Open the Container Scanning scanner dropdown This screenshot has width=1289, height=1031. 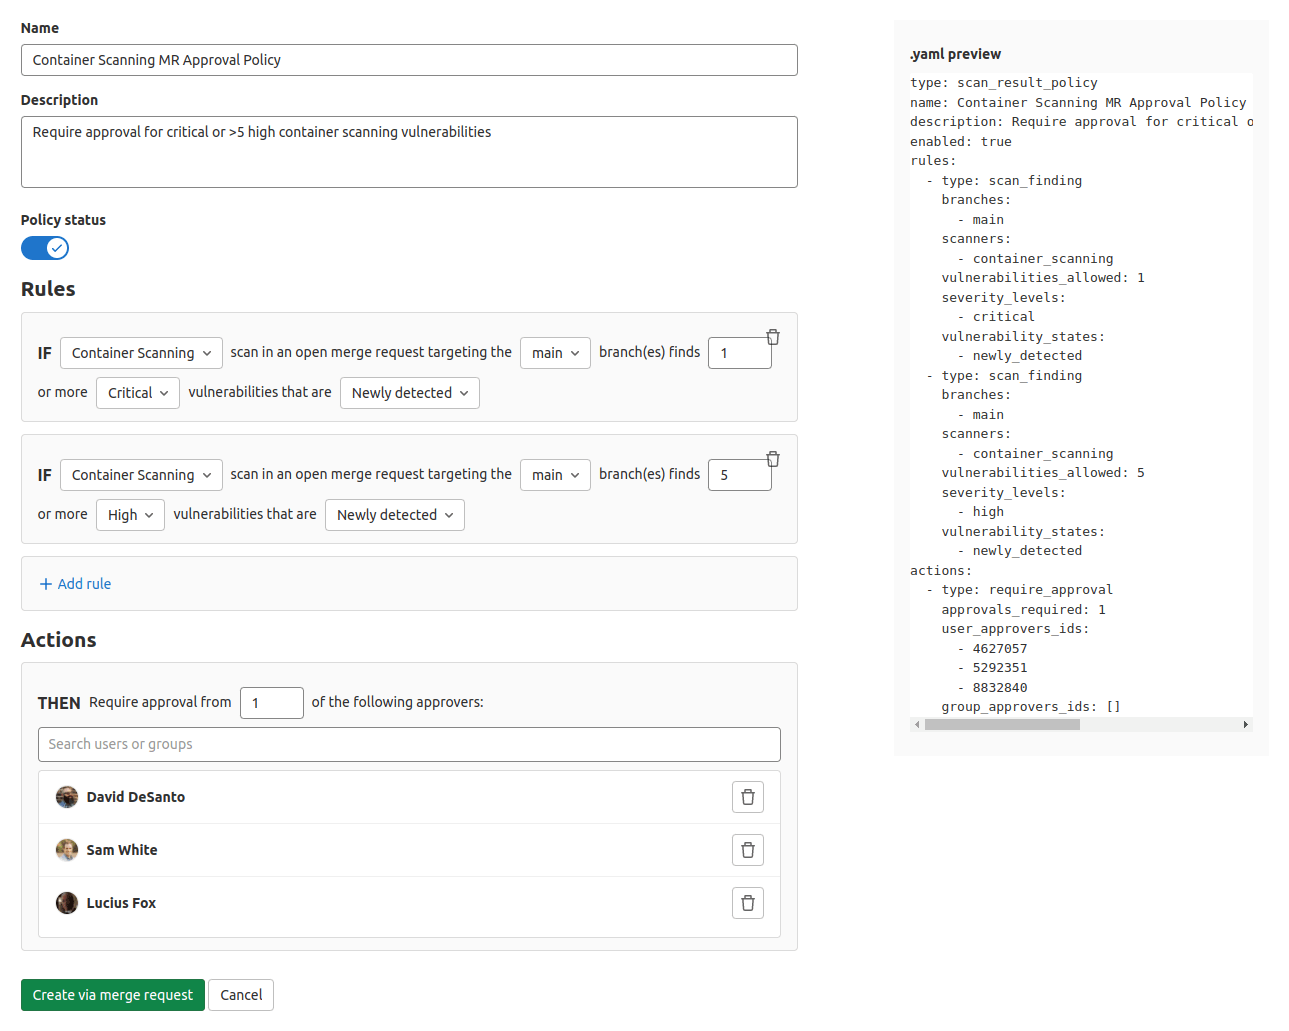point(141,353)
